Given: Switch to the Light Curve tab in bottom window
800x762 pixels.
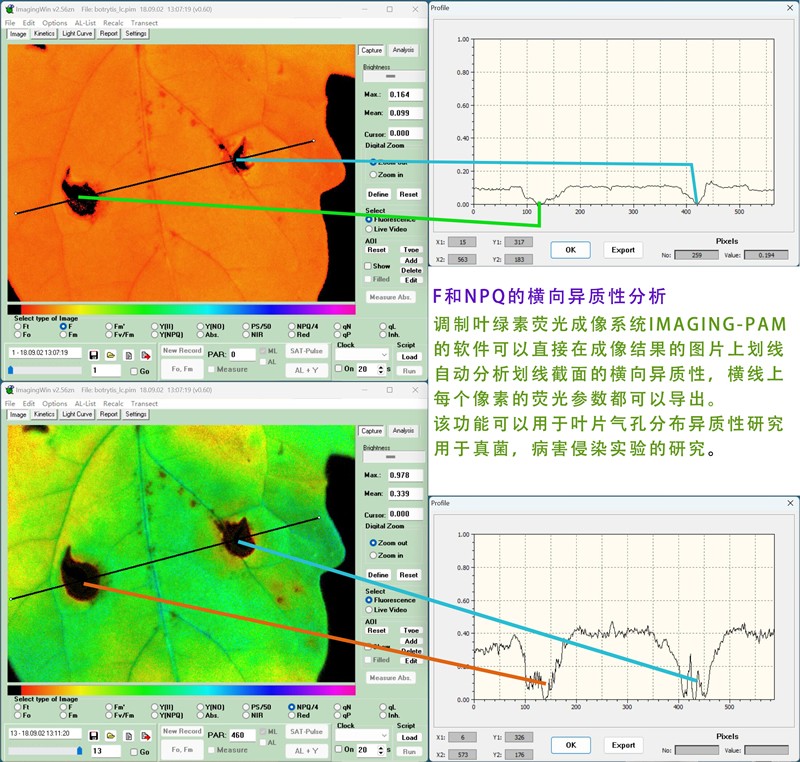Looking at the screenshot, I should pyautogui.click(x=77, y=414).
